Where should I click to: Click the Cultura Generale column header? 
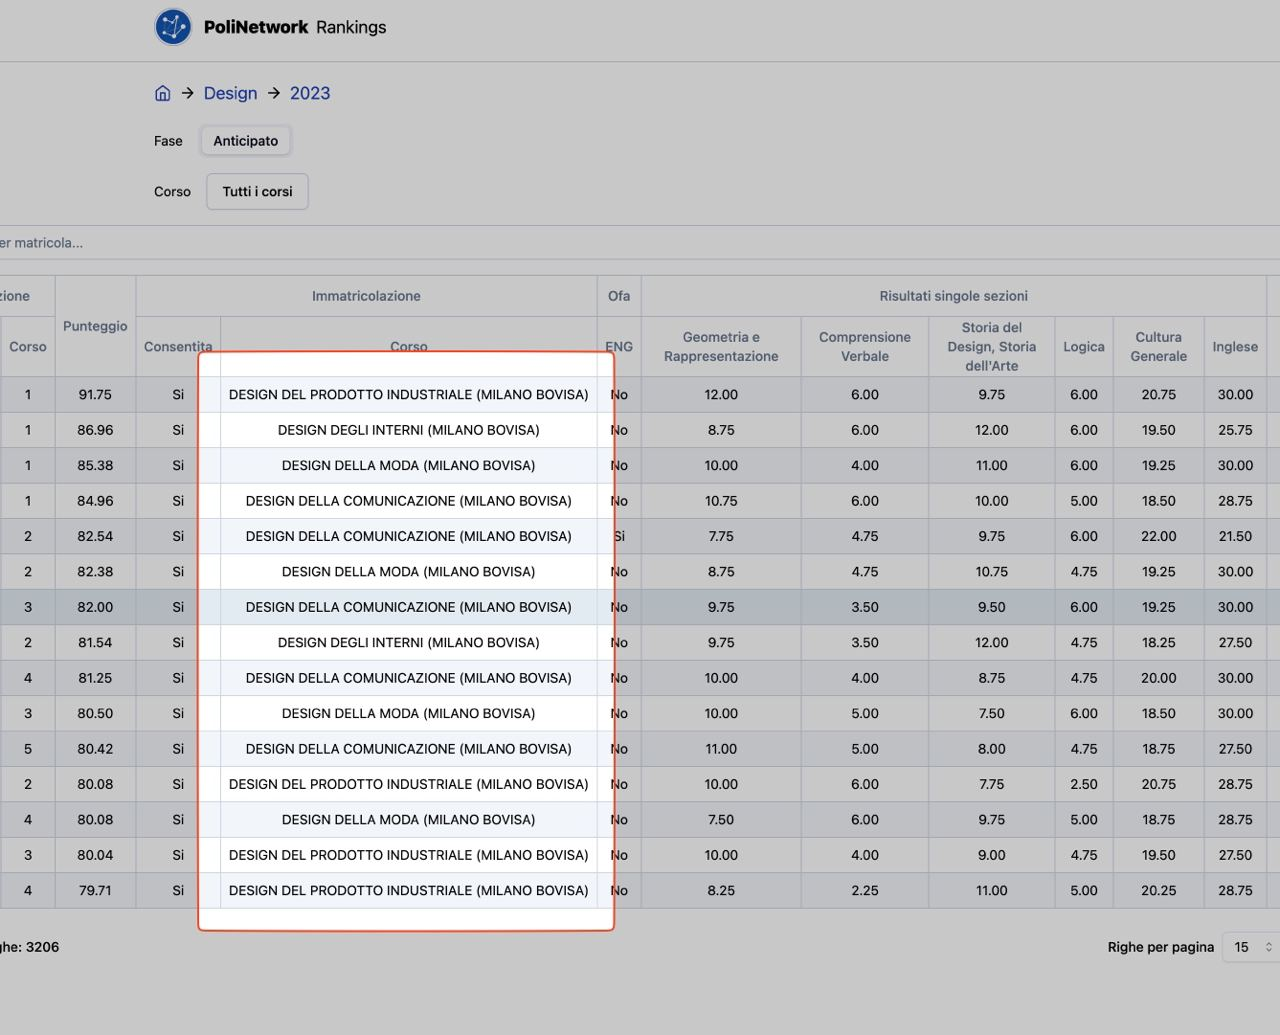tap(1158, 346)
